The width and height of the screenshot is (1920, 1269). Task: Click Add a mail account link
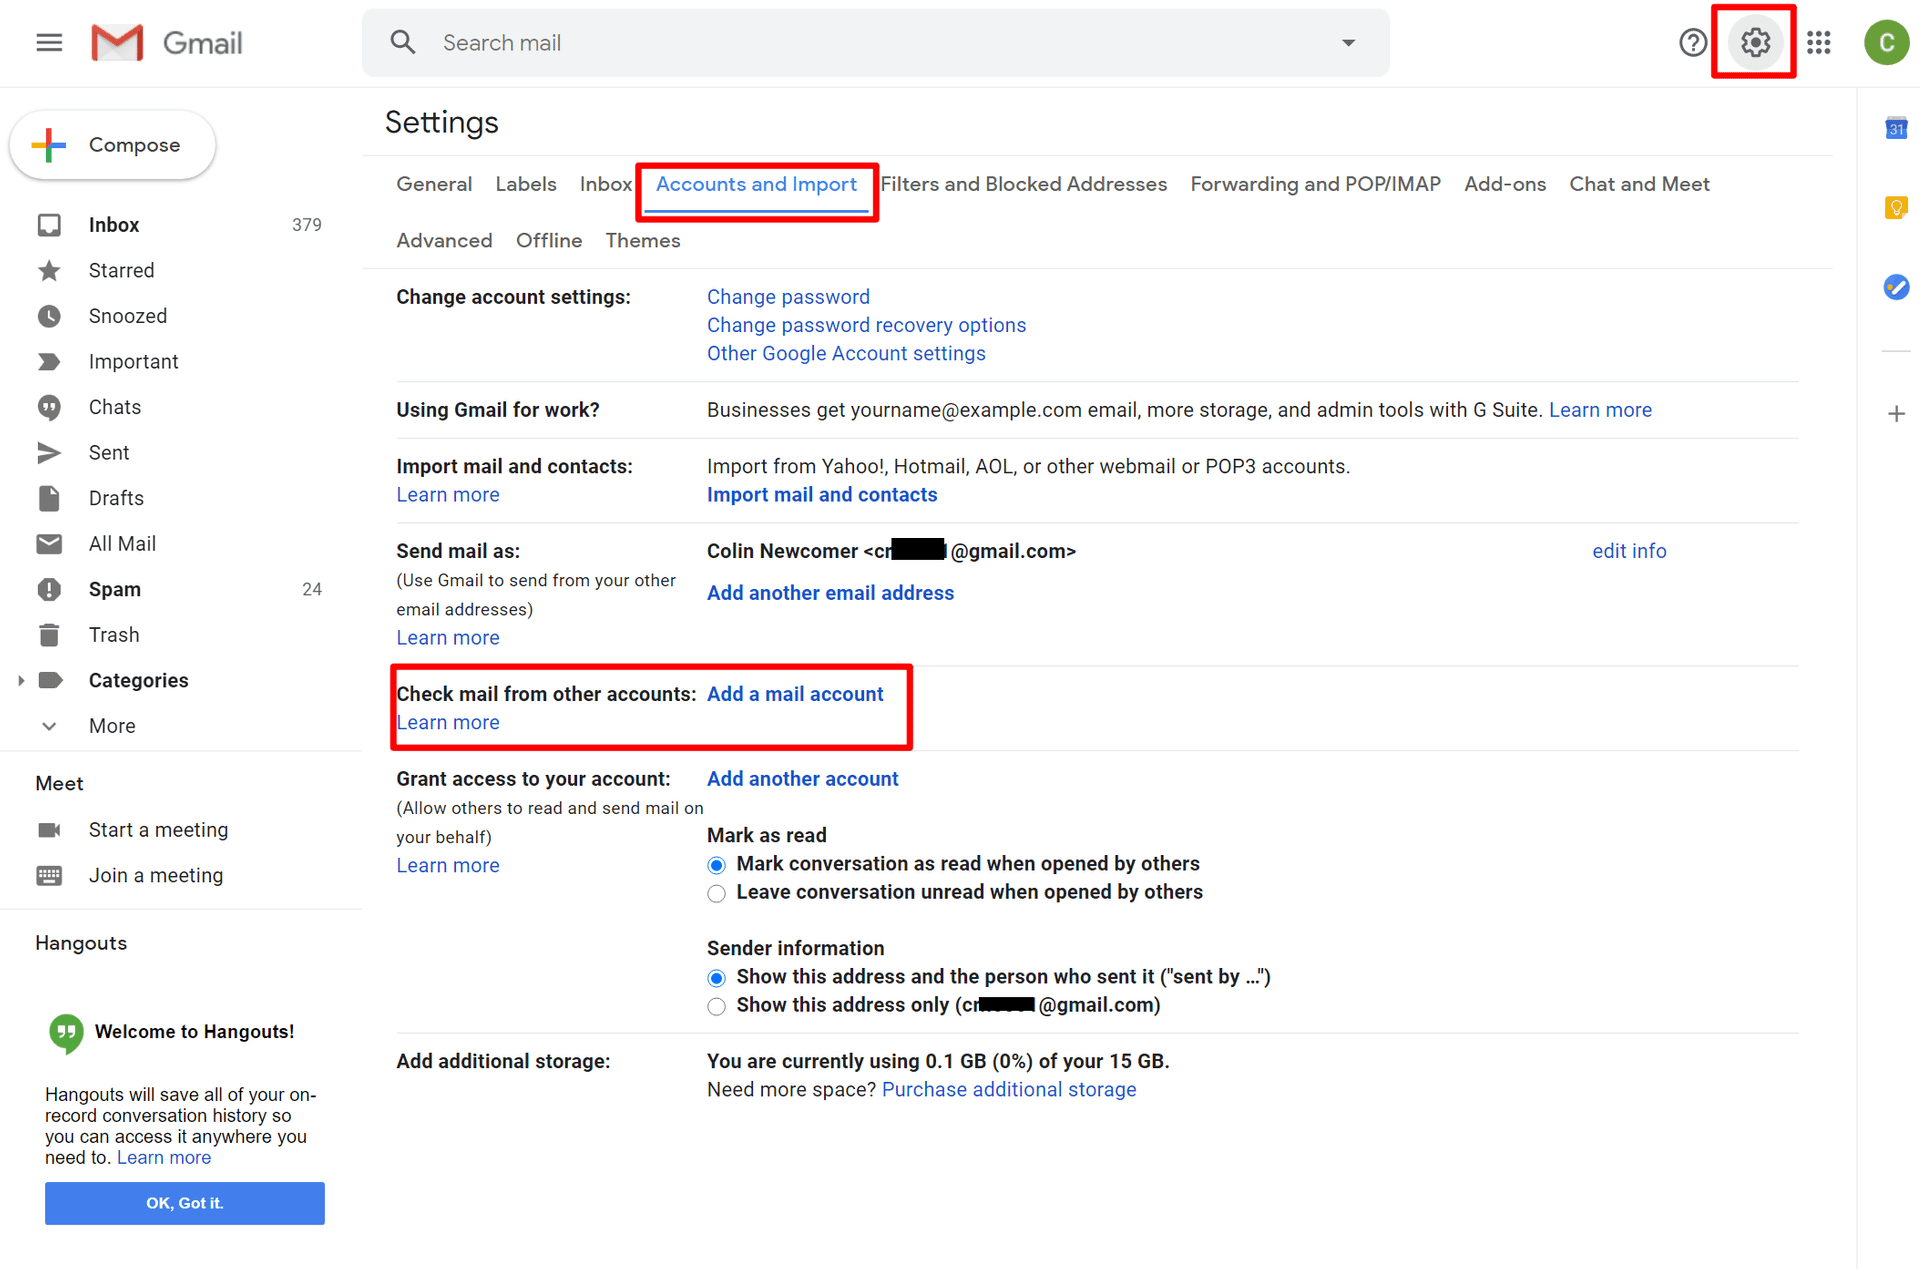tap(796, 694)
